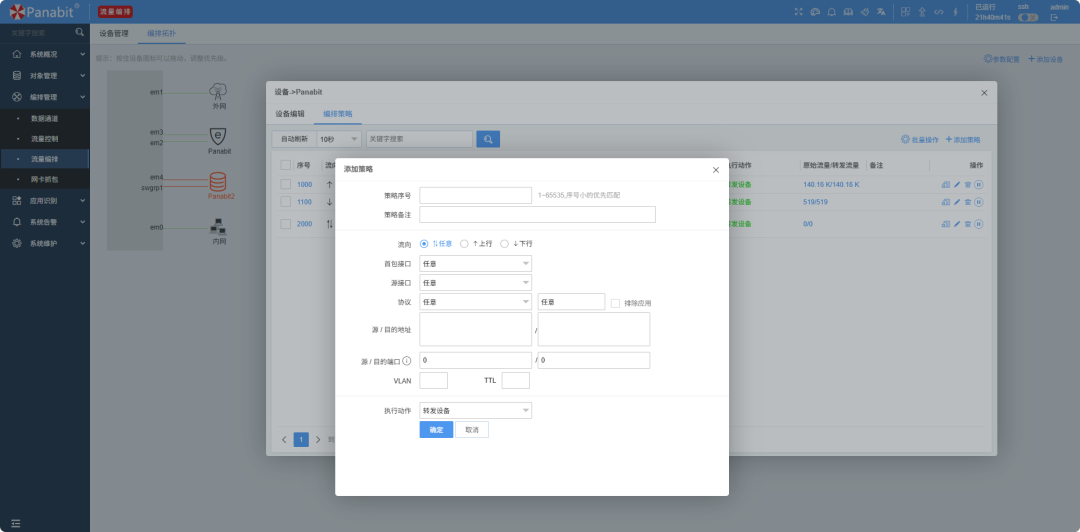Click the lightning bolt icon
The height and width of the screenshot is (532, 1080).
coord(955,12)
